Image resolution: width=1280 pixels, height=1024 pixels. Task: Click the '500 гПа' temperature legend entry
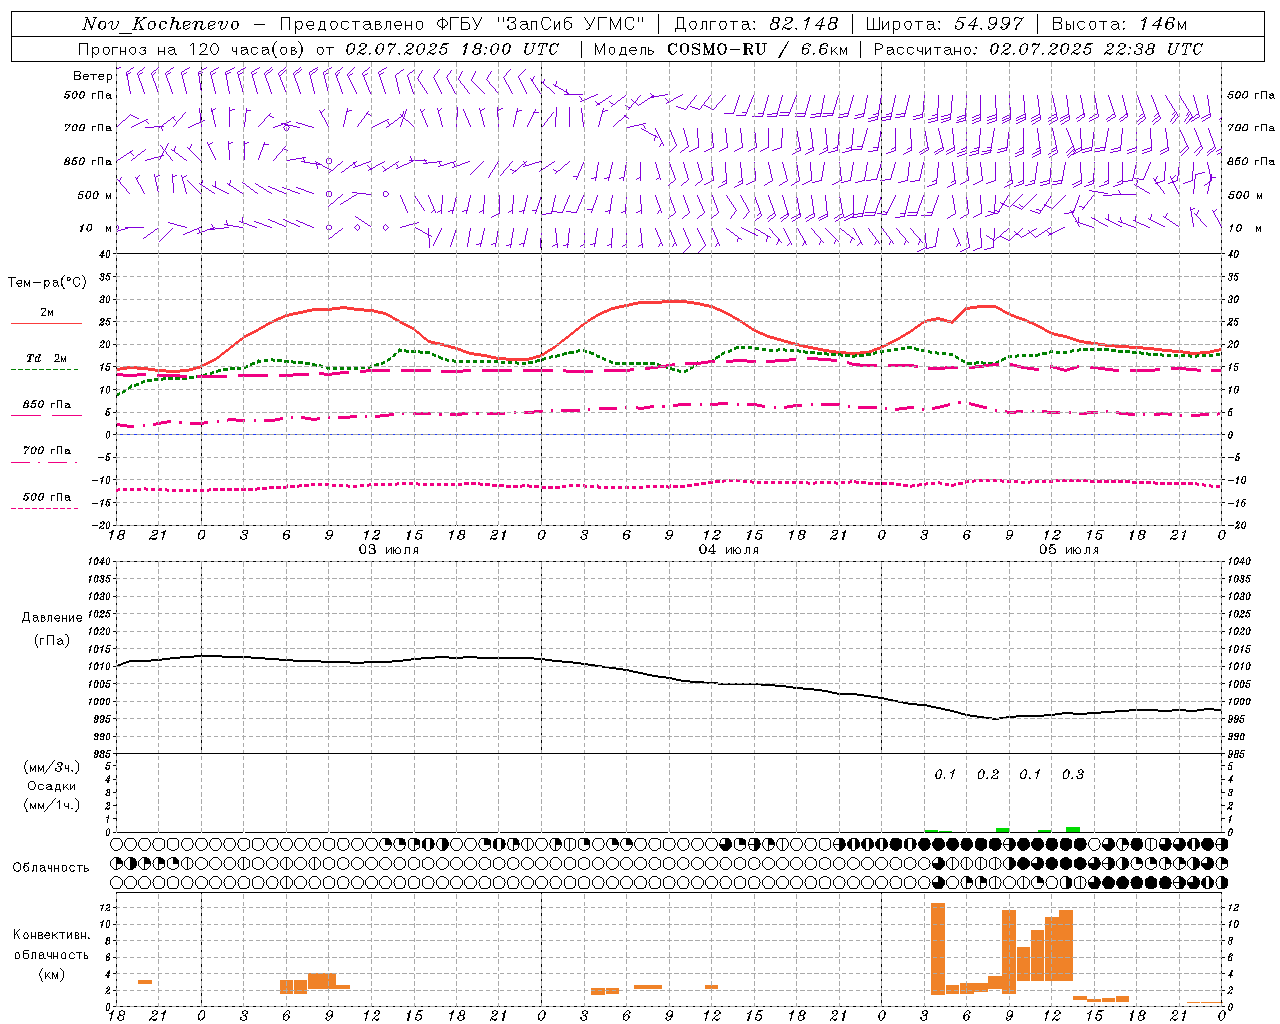pos(47,497)
